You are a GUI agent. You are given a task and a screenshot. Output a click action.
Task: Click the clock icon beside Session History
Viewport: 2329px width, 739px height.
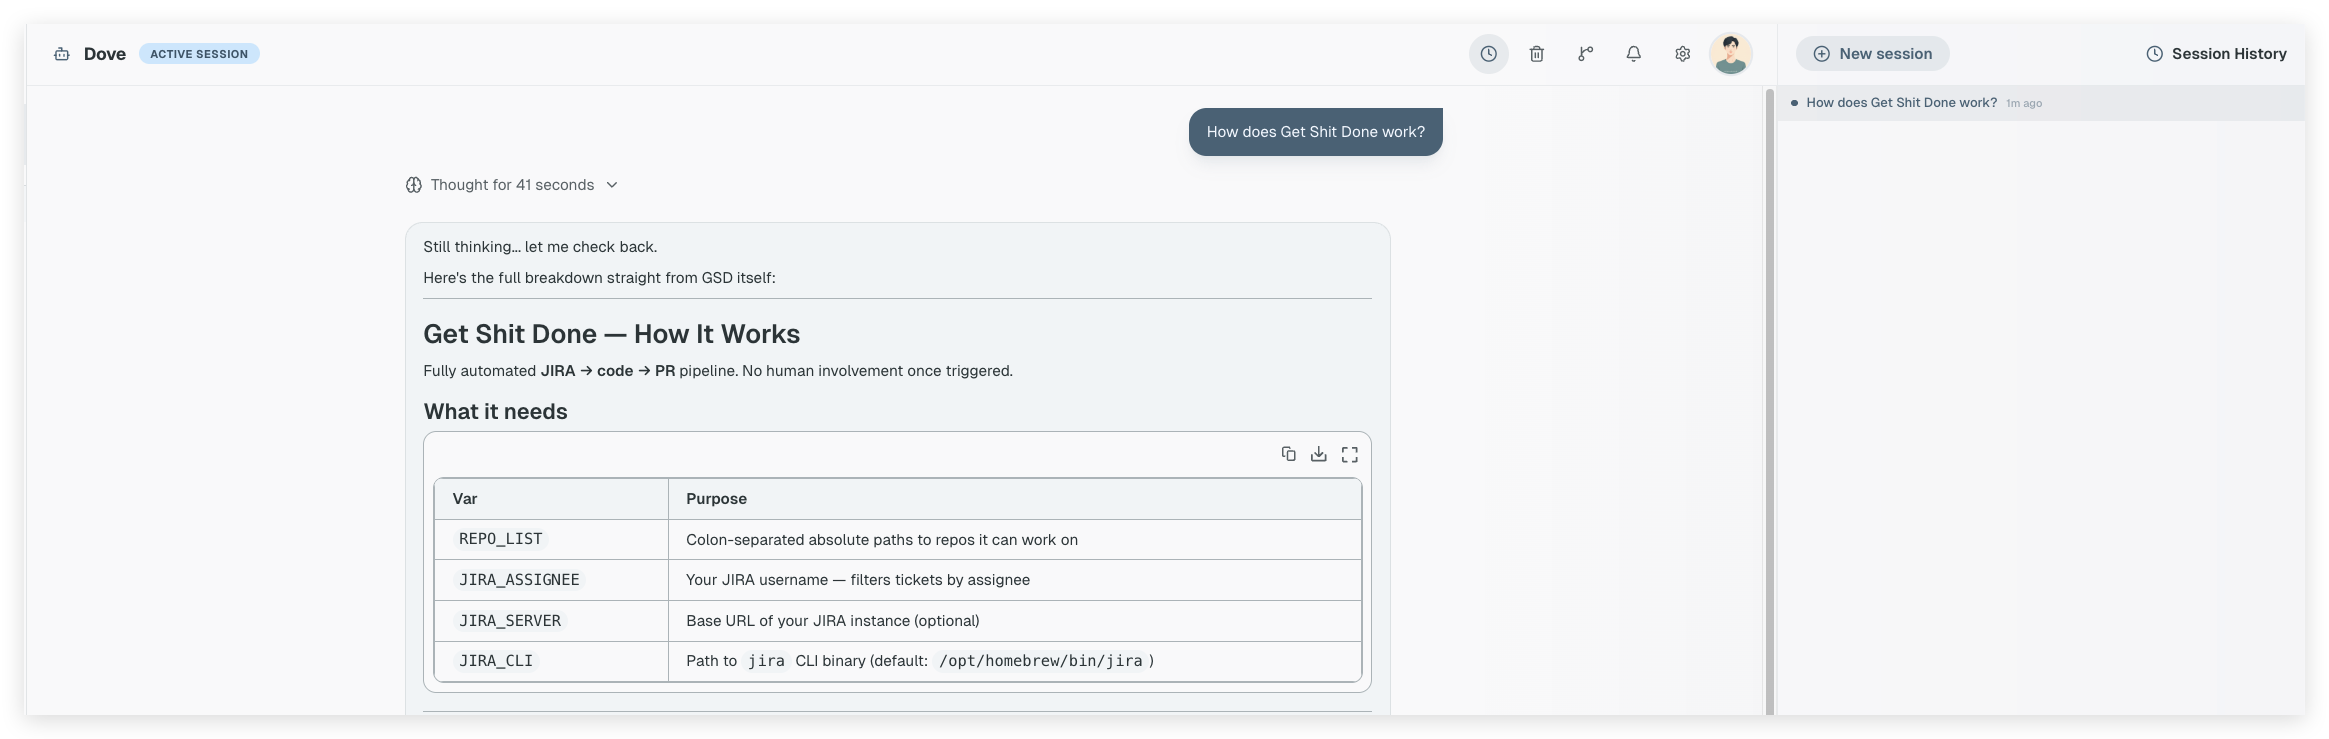[x=2154, y=54]
